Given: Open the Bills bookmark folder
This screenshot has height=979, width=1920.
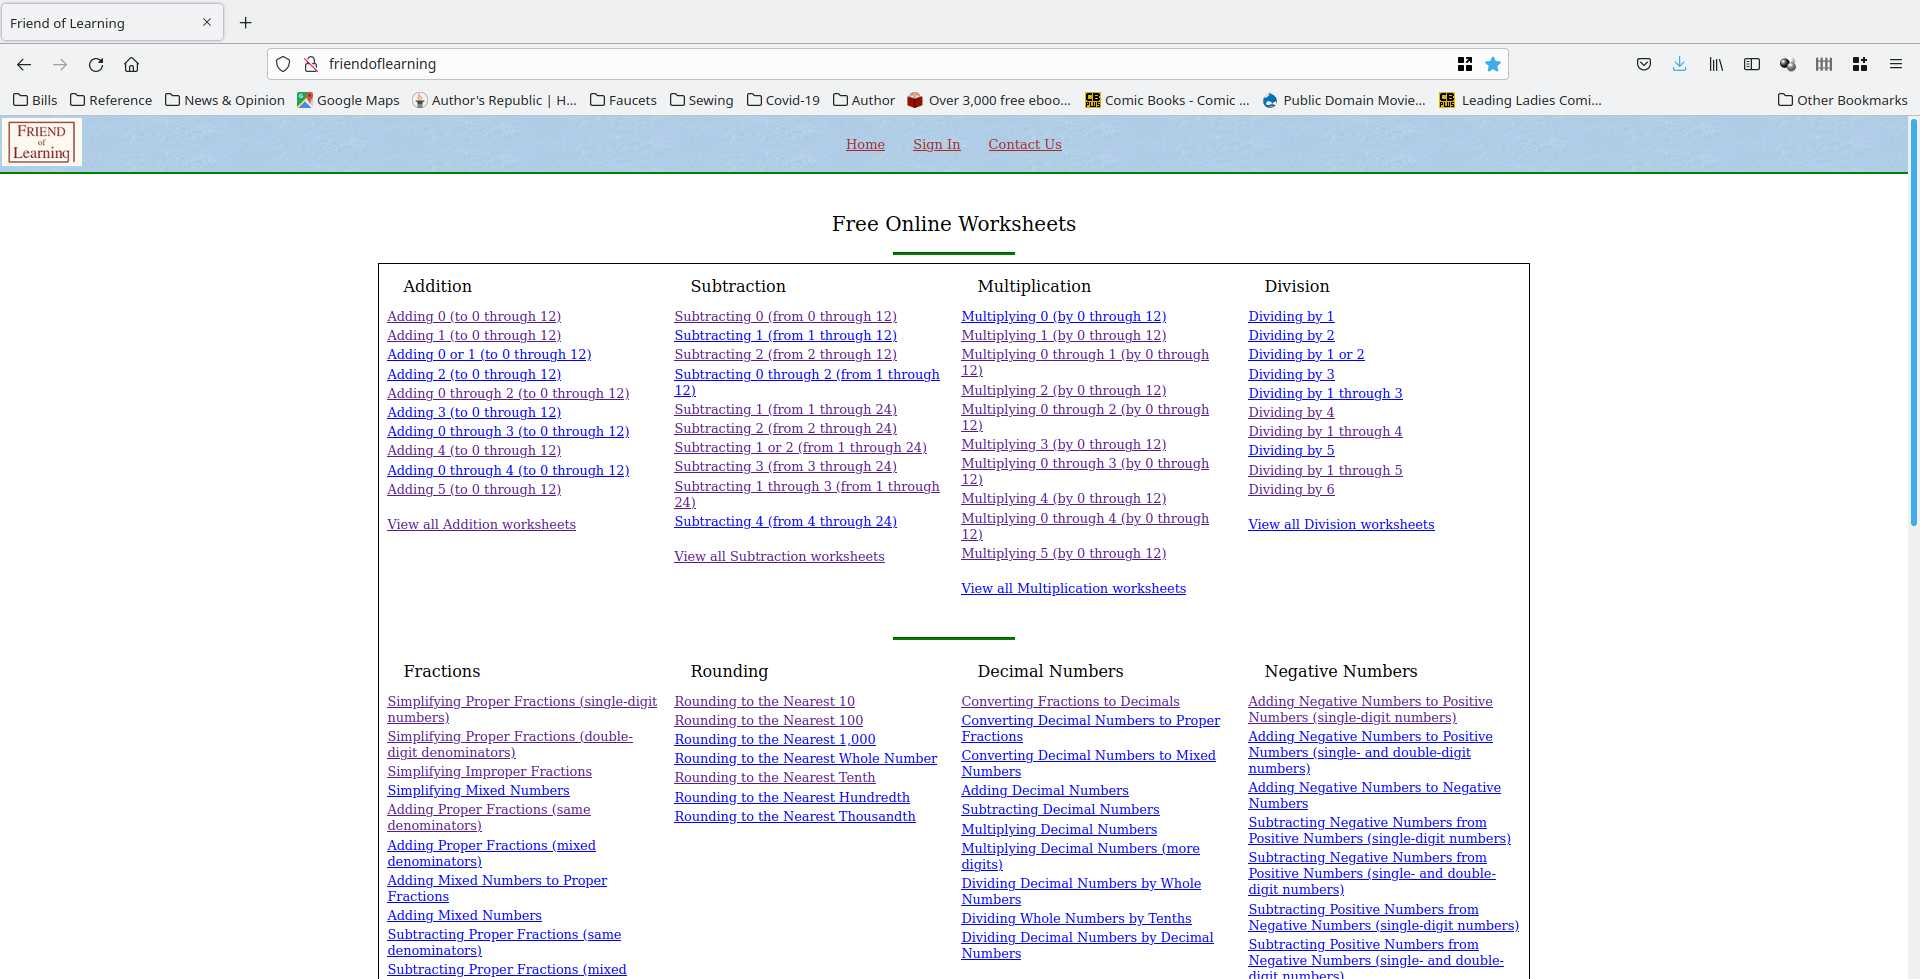Looking at the screenshot, I should [x=35, y=100].
